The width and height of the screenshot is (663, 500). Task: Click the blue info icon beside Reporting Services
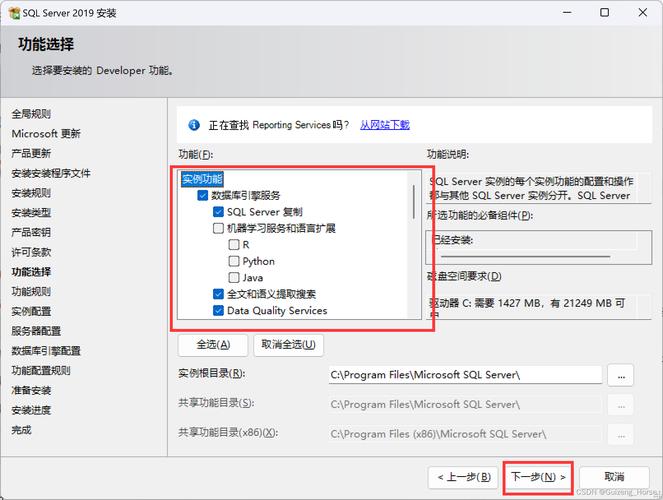click(x=194, y=125)
